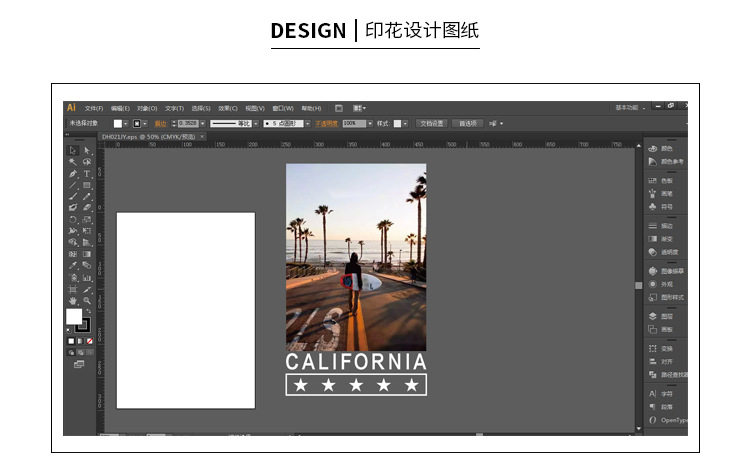
Task: Select the Slice tool
Action: pos(87,289)
